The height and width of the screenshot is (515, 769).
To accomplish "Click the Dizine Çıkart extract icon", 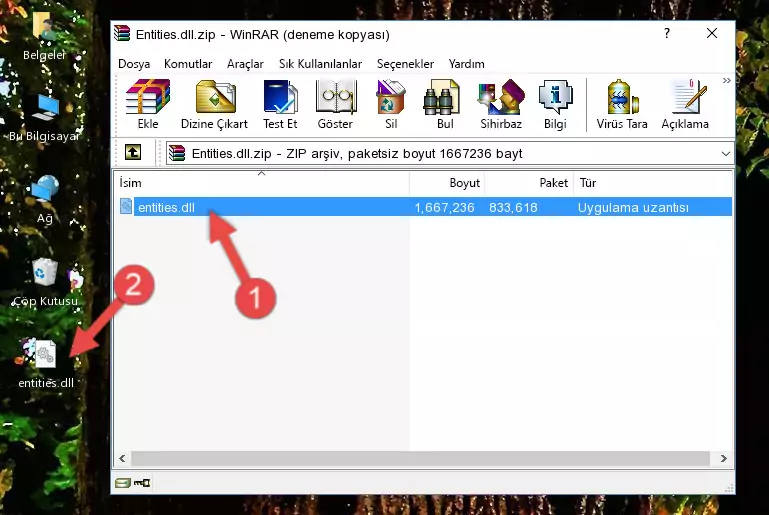I will 214,104.
